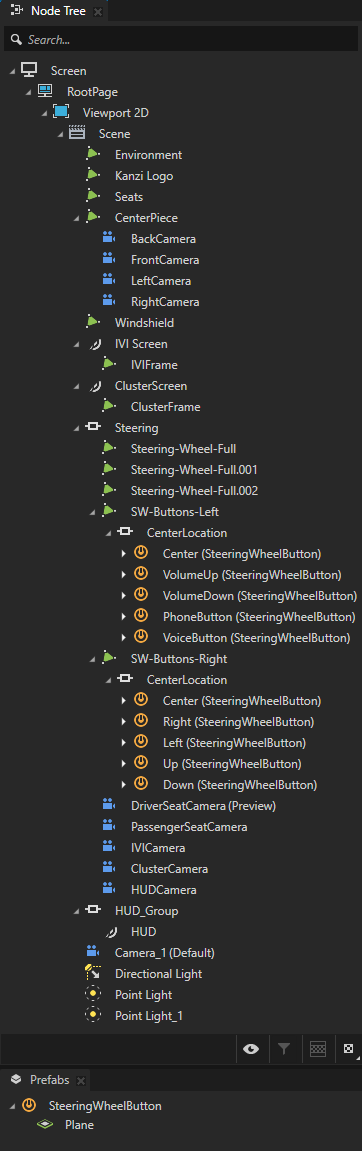This screenshot has width=362, height=1151.
Task: Collapse the IVI Screen node
Action: [x=77, y=344]
